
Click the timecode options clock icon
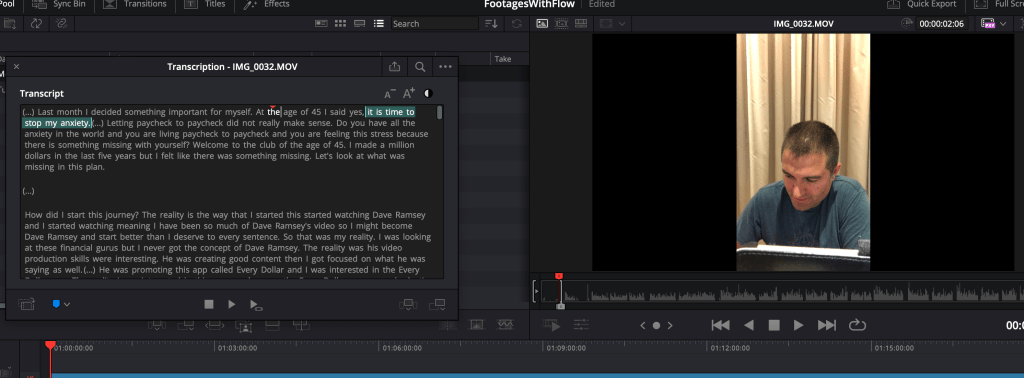(x=907, y=24)
